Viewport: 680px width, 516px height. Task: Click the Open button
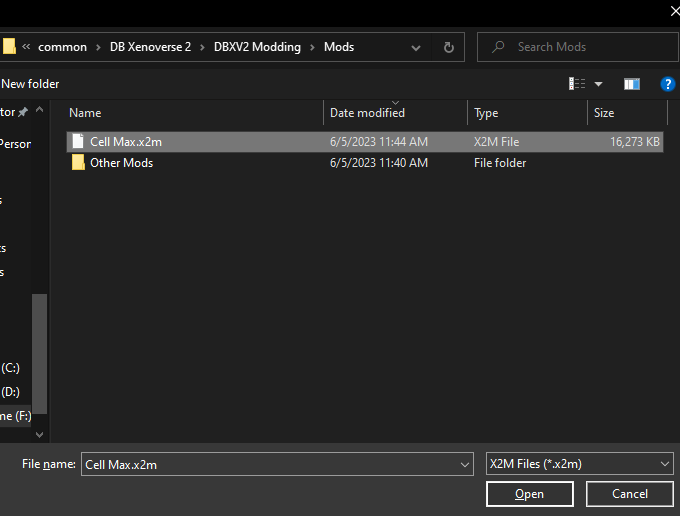pos(530,494)
